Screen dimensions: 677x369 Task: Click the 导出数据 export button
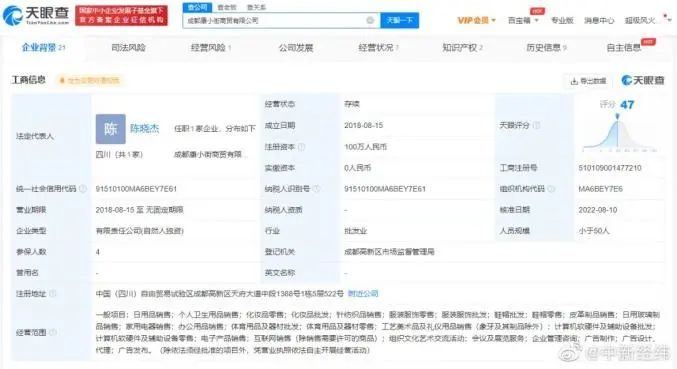point(588,81)
